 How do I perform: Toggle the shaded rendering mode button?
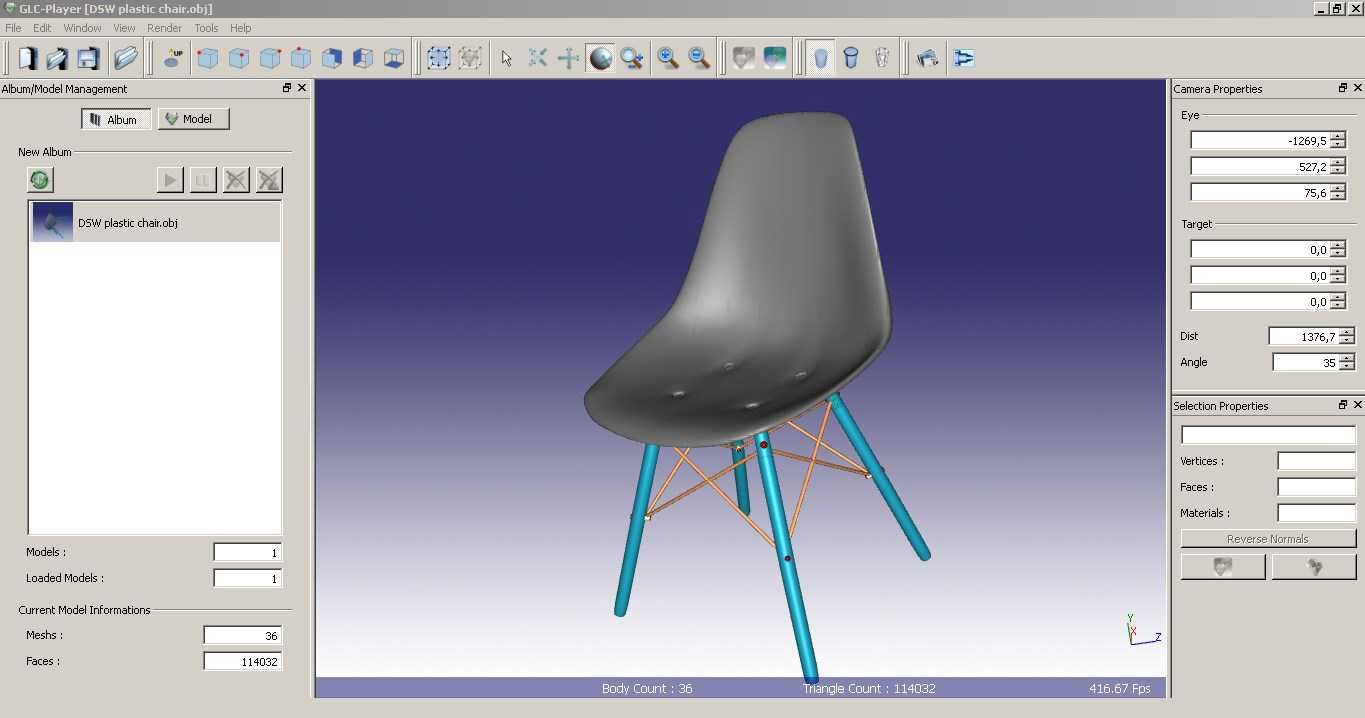(820, 58)
